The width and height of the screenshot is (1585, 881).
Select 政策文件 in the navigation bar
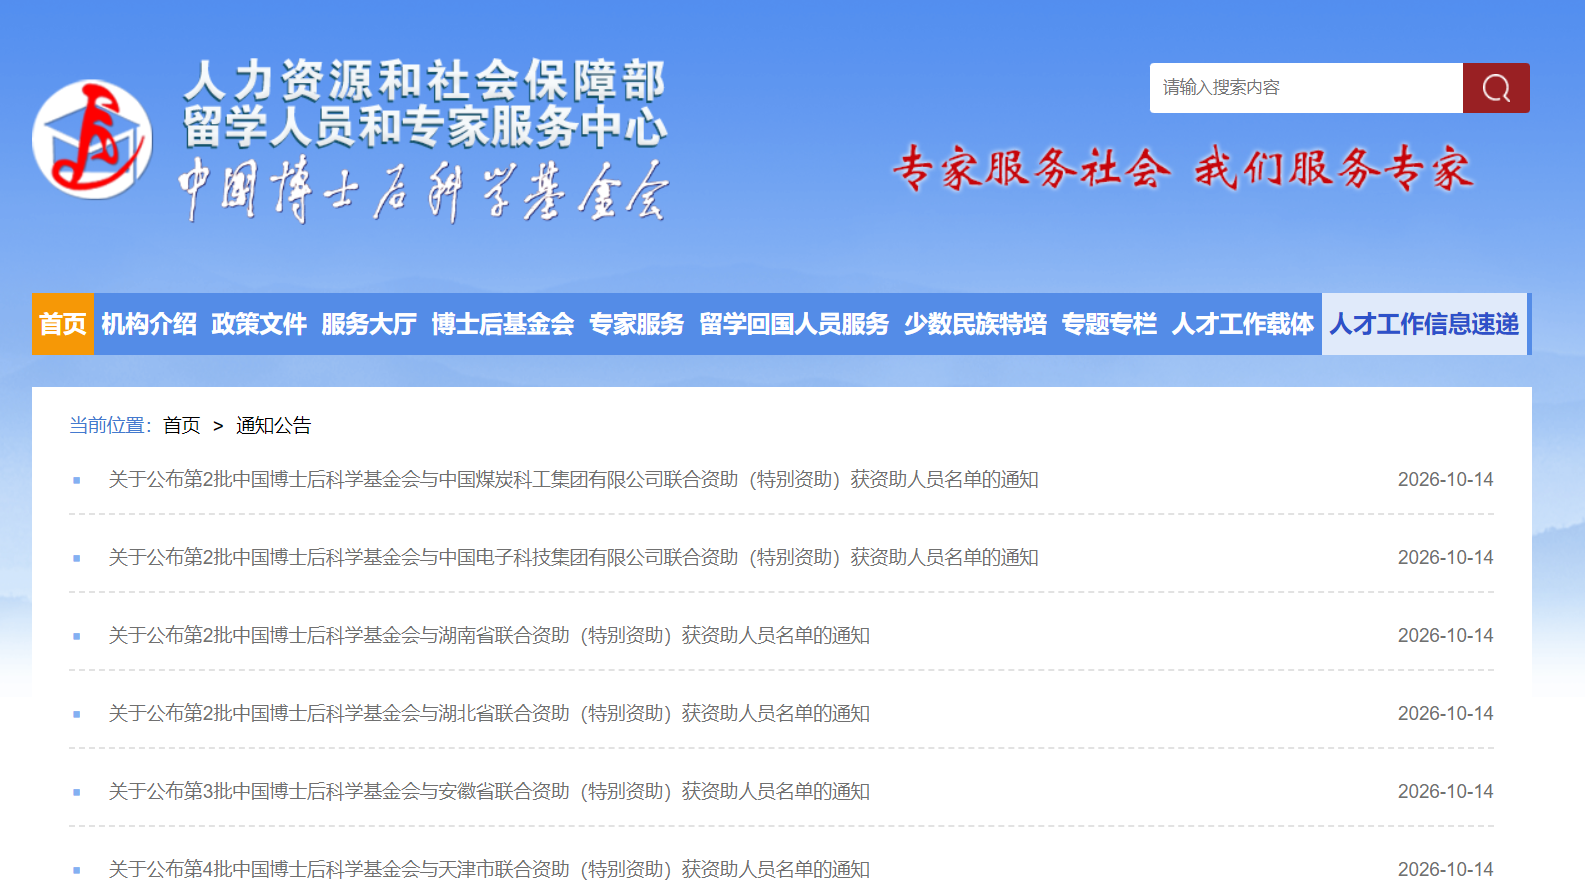pyautogui.click(x=259, y=324)
